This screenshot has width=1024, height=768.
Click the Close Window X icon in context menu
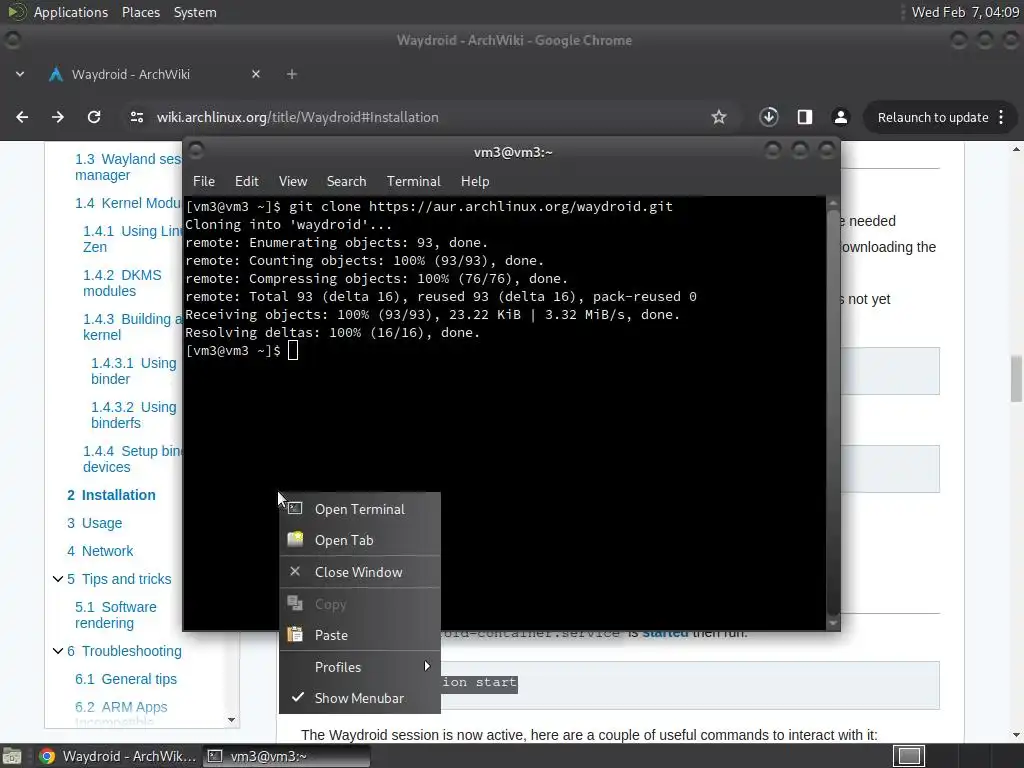295,571
